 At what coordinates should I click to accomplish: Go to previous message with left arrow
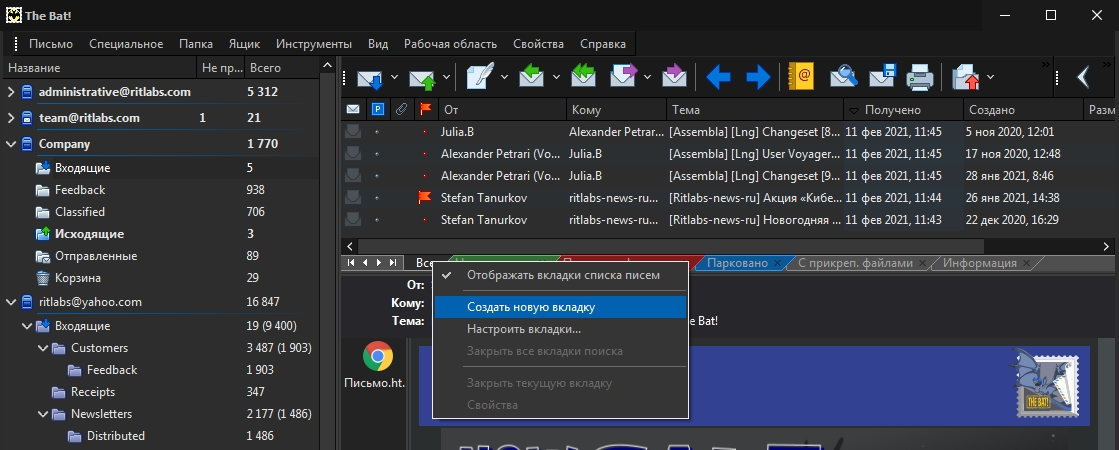718,76
